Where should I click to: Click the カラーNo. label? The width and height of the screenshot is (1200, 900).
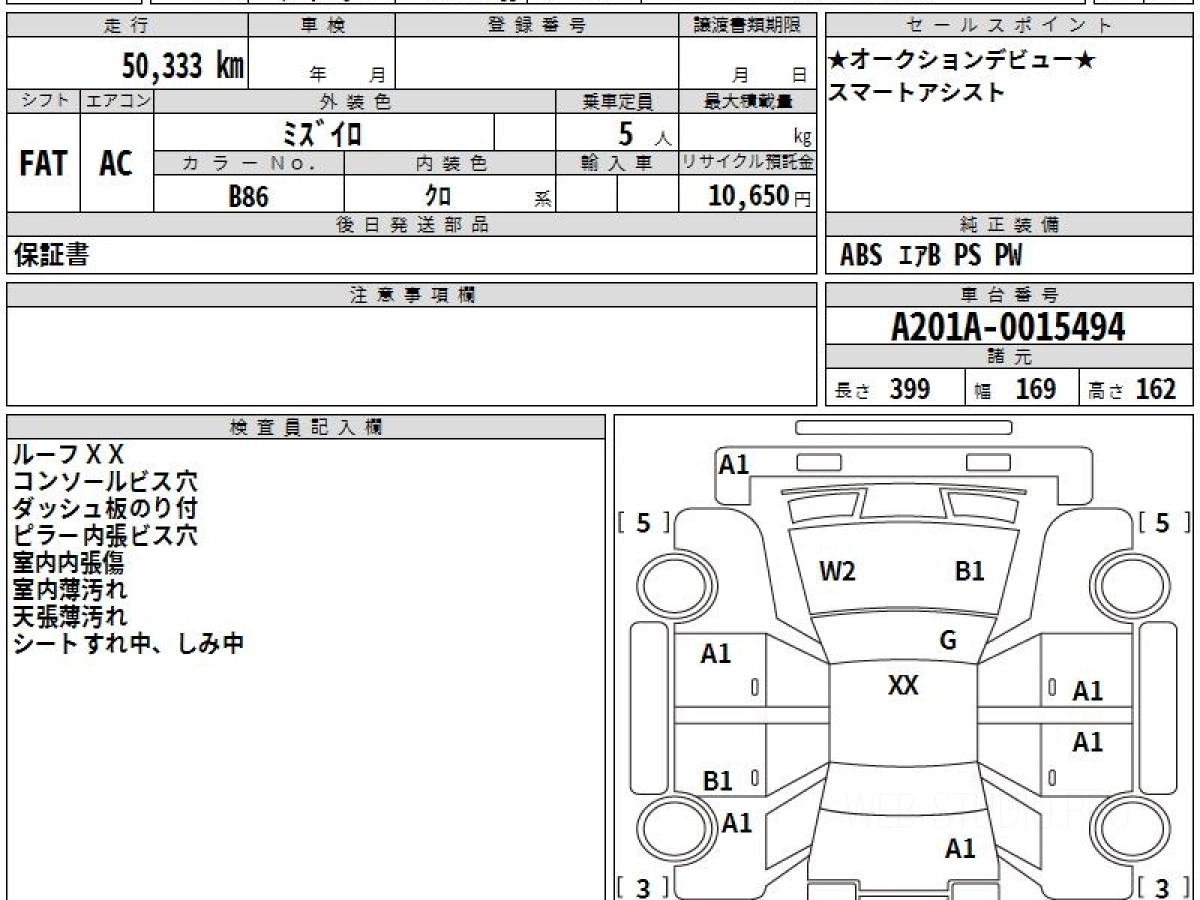[249, 164]
